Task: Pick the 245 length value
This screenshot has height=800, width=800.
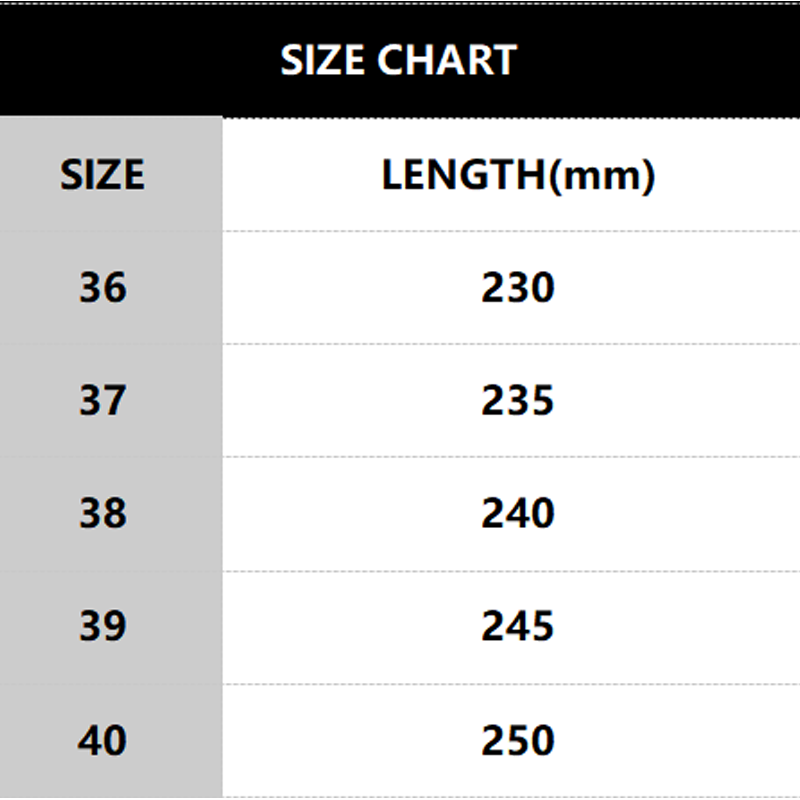Action: click(517, 627)
